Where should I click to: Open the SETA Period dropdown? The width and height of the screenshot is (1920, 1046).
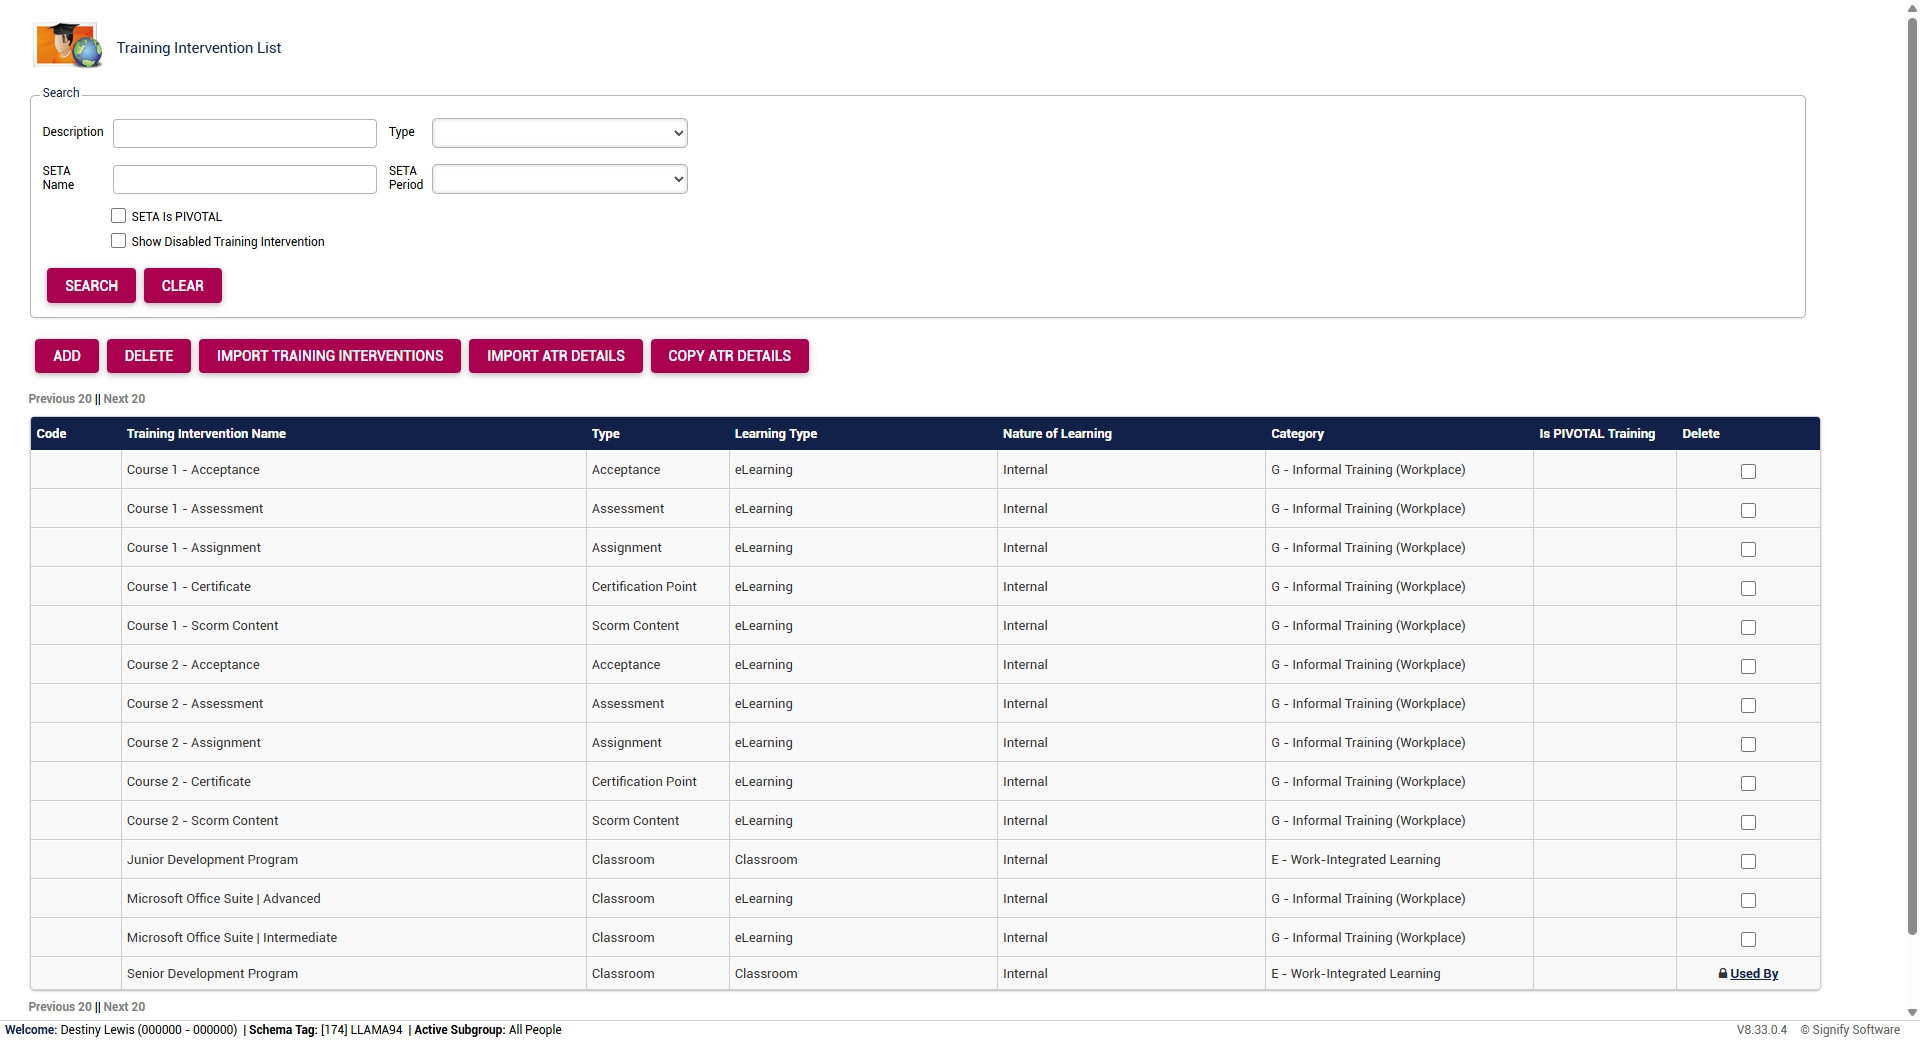[x=559, y=179]
